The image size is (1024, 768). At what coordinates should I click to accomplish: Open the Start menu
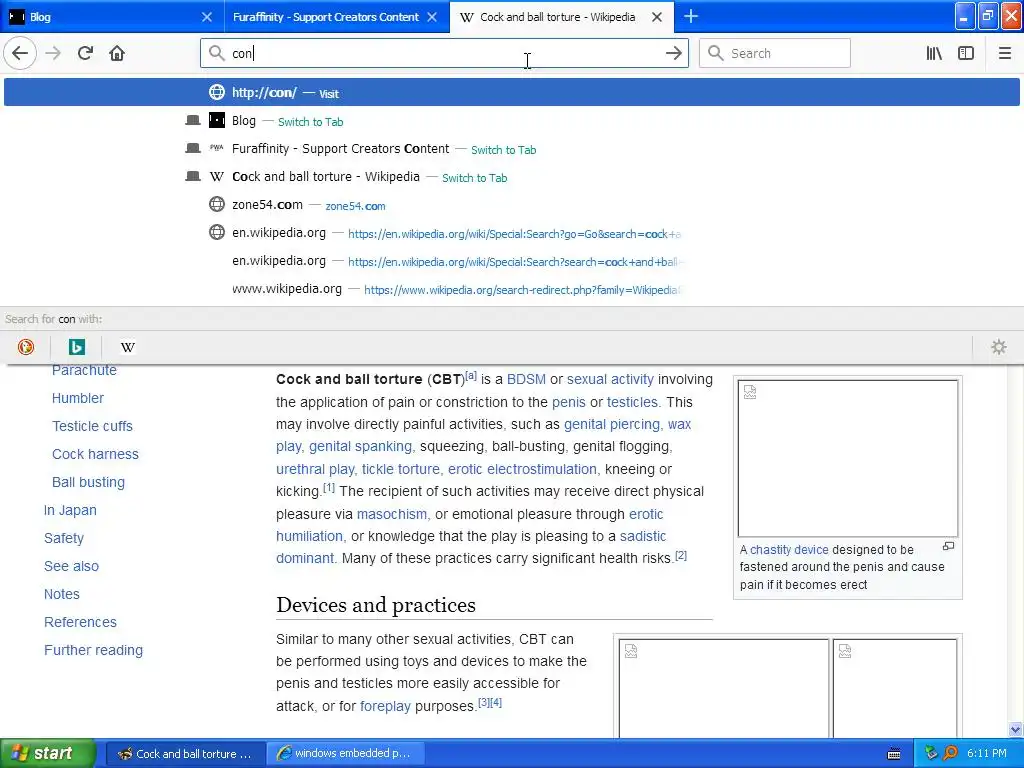pos(47,753)
